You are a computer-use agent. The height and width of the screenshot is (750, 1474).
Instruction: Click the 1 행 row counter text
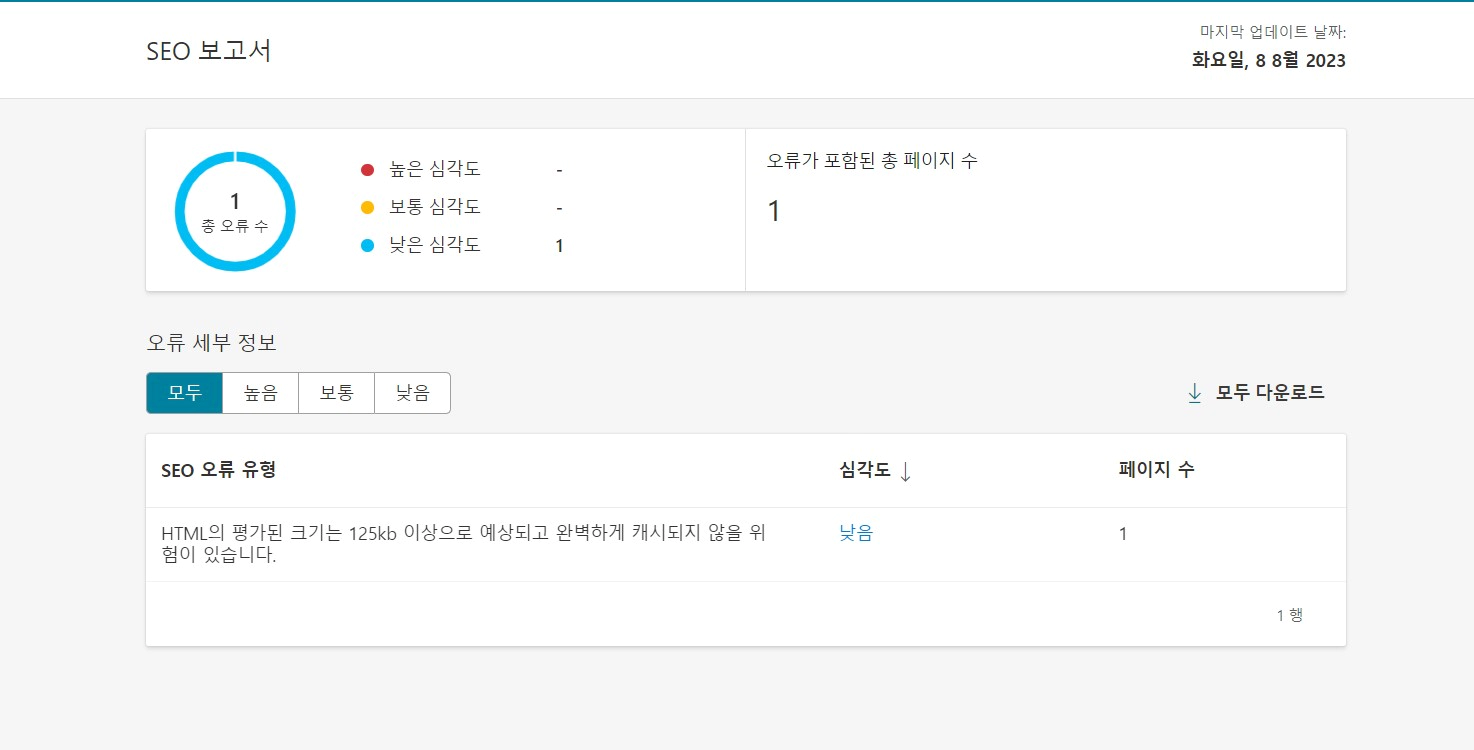(1291, 614)
